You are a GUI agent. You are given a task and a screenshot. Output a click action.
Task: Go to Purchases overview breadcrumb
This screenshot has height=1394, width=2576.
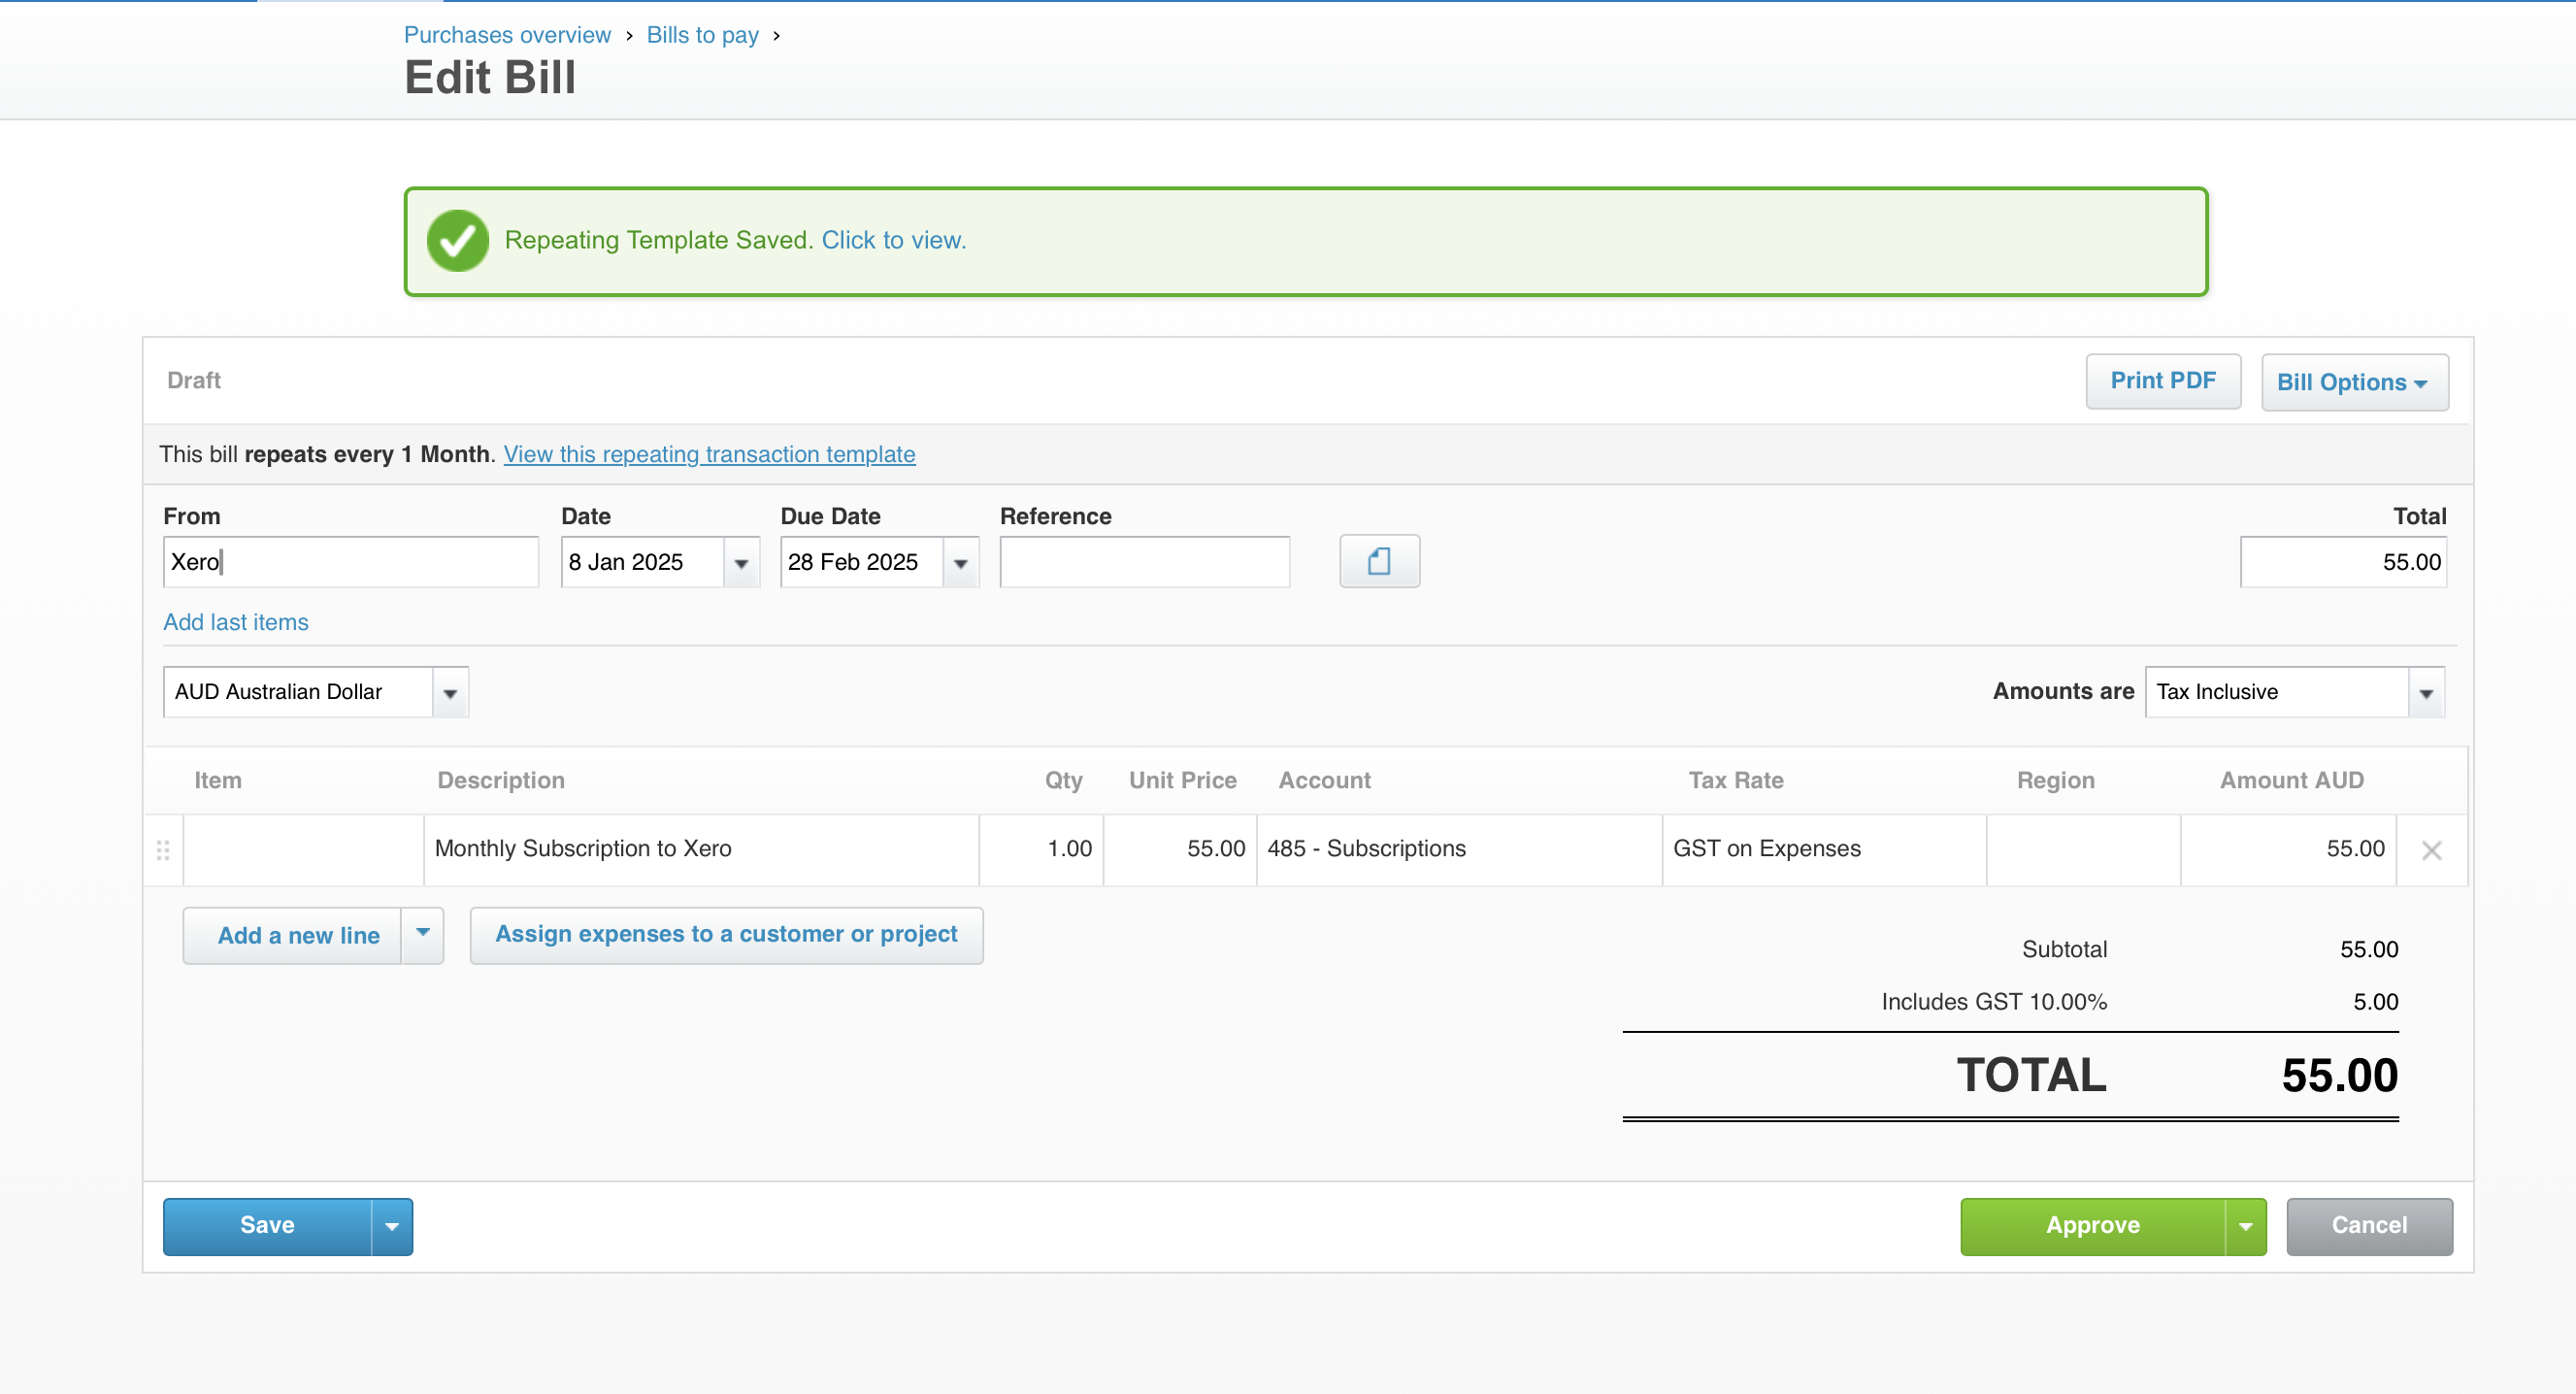tap(507, 35)
